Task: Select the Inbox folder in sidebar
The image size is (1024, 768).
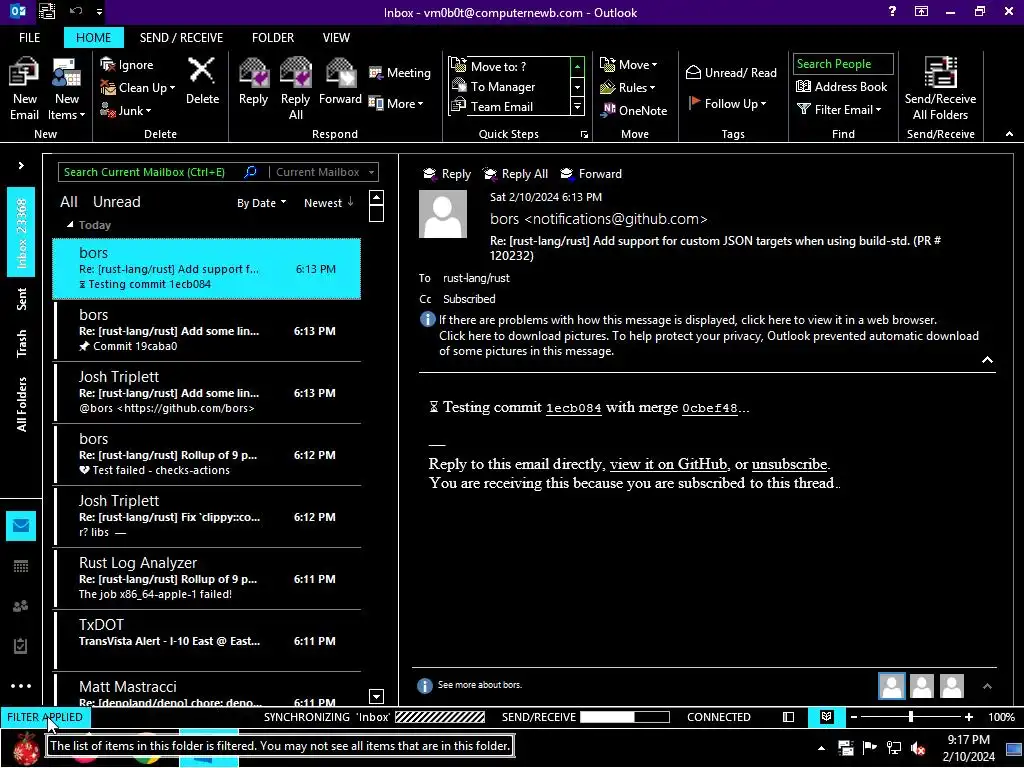Action: tap(21, 232)
